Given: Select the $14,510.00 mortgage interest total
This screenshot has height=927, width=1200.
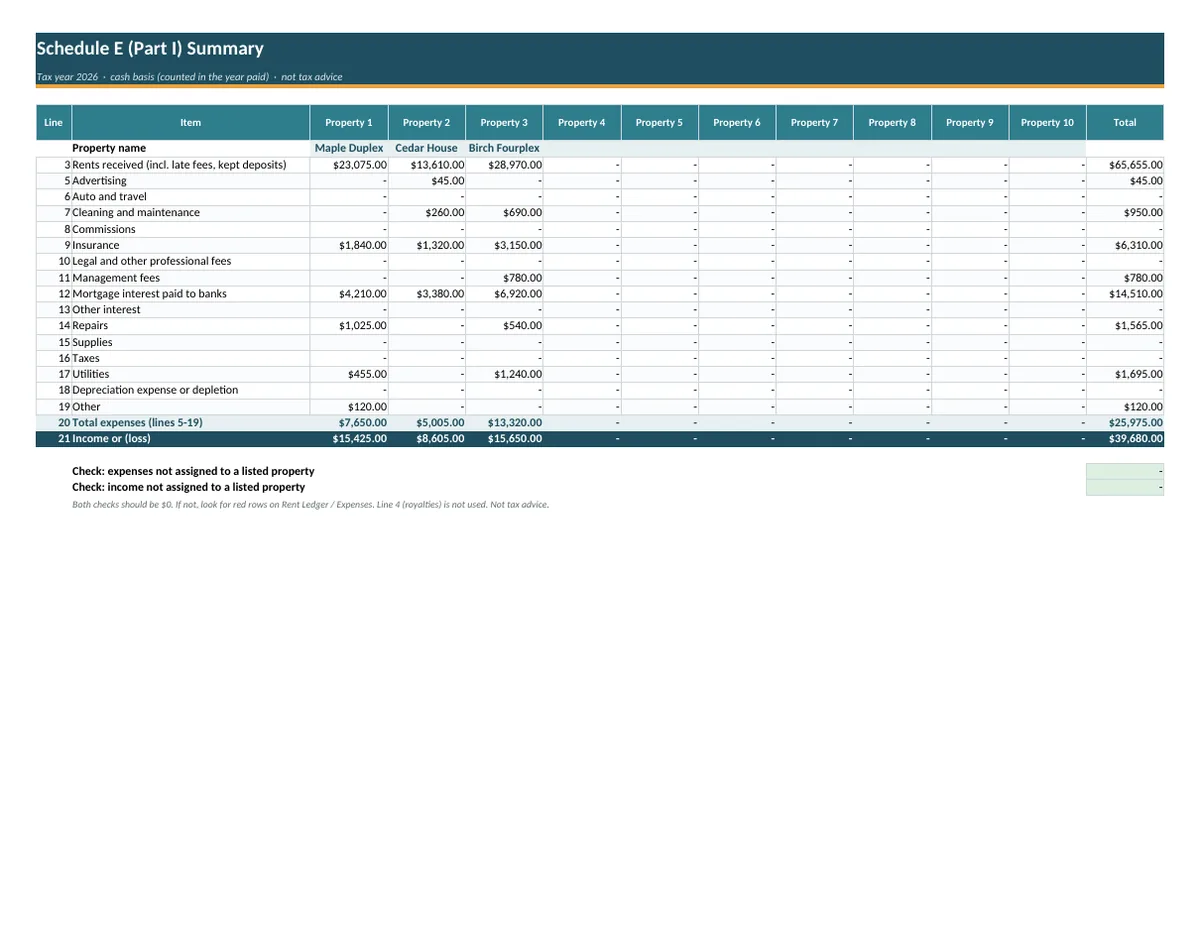Looking at the screenshot, I should point(1125,294).
